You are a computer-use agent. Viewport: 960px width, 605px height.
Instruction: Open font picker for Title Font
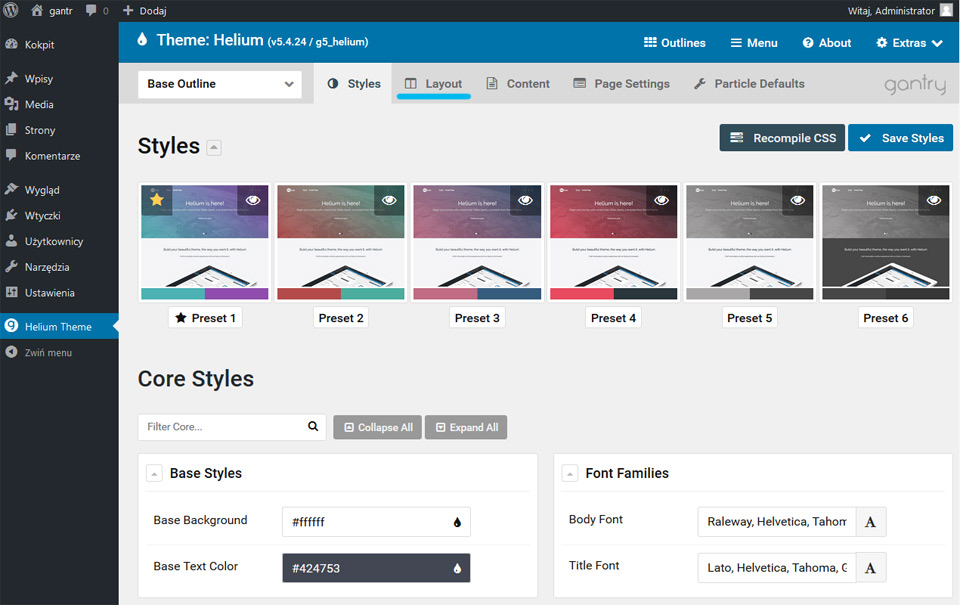[870, 568]
